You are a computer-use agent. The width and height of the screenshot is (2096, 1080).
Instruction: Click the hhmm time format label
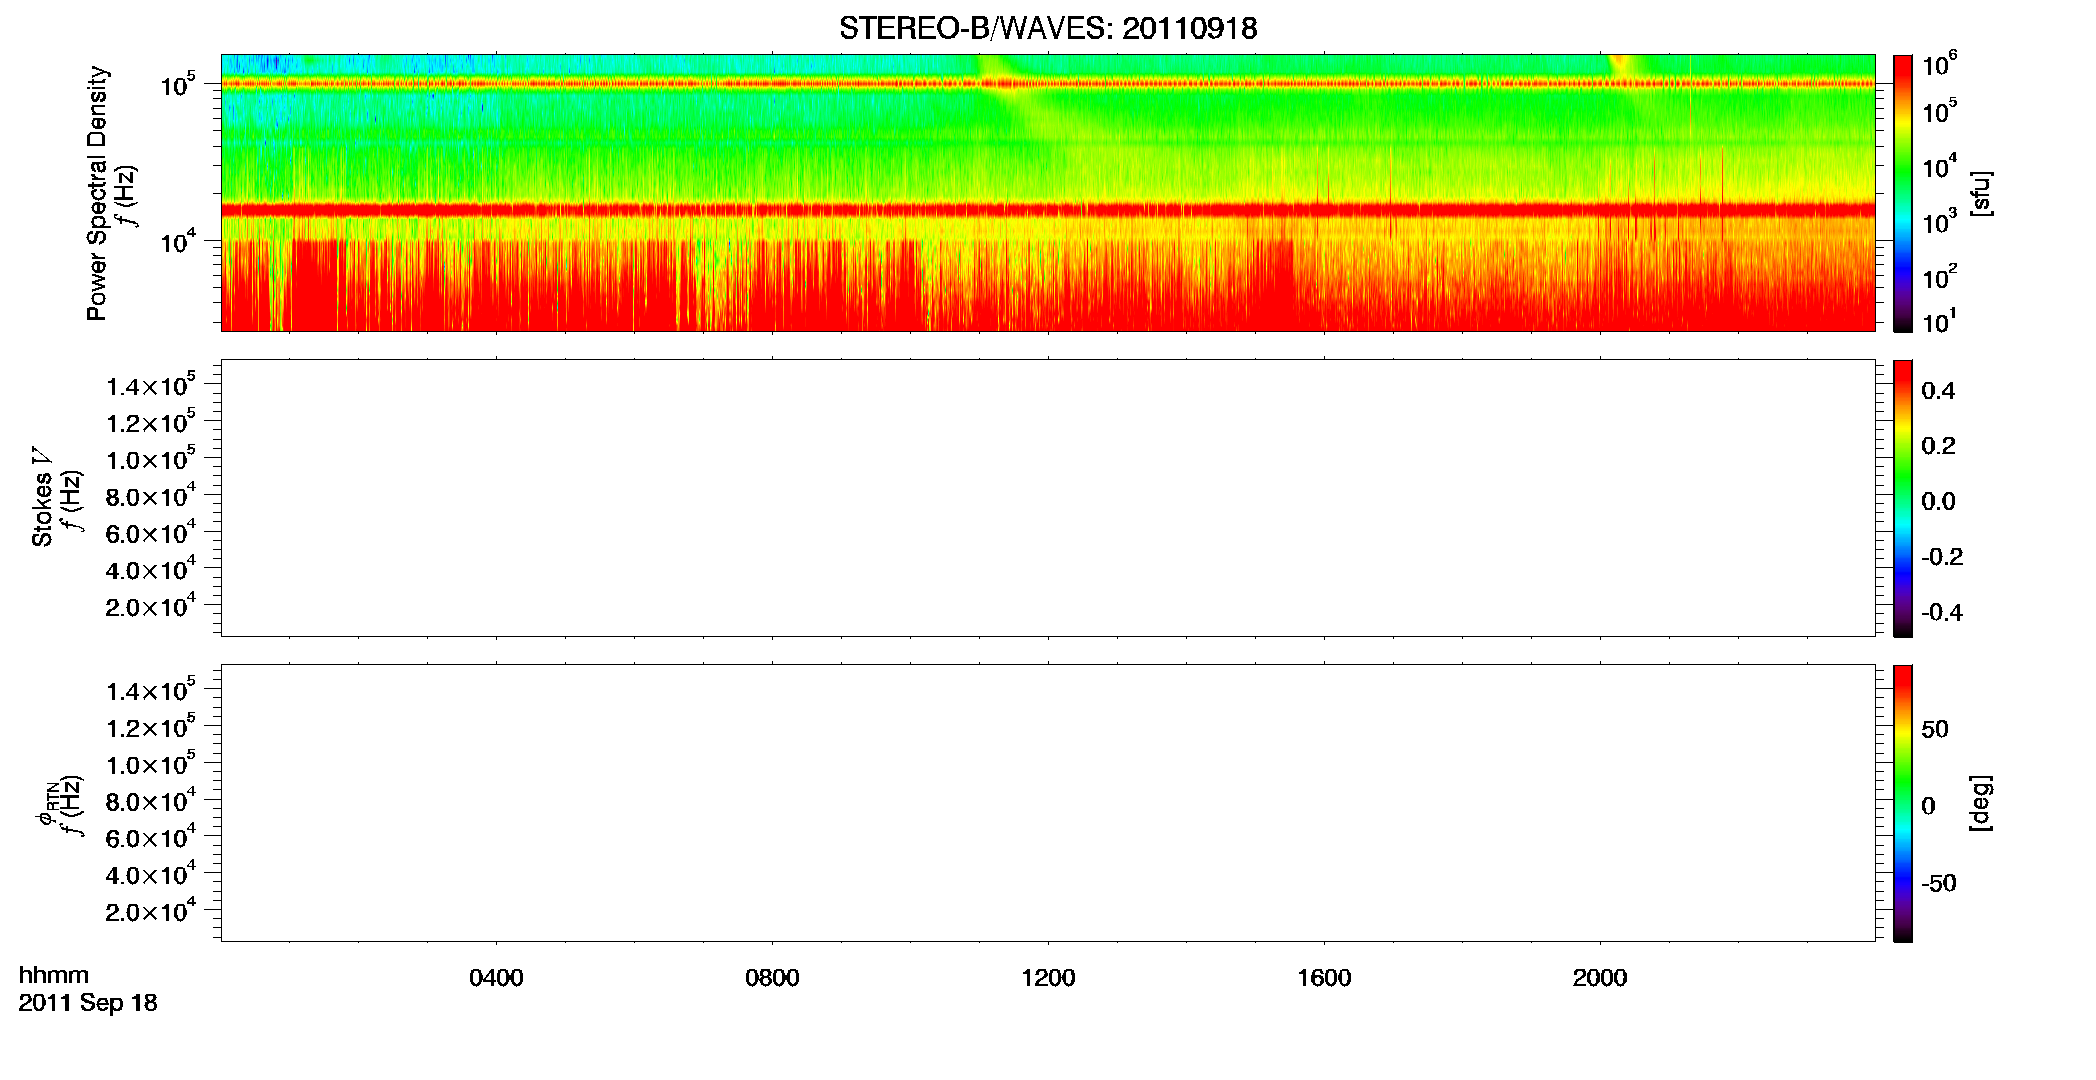54,975
